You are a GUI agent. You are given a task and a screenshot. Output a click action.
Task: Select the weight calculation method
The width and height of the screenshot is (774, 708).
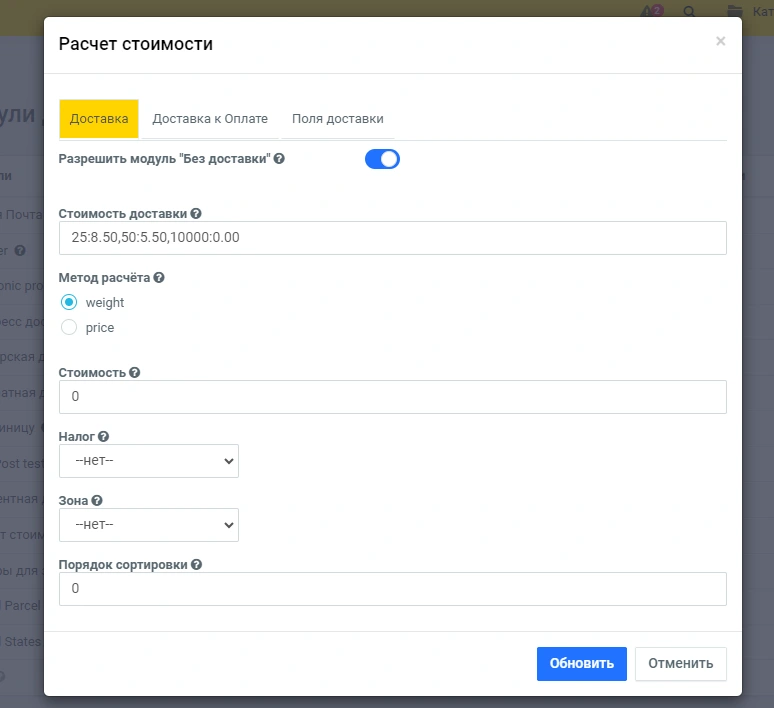pyautogui.click(x=69, y=302)
